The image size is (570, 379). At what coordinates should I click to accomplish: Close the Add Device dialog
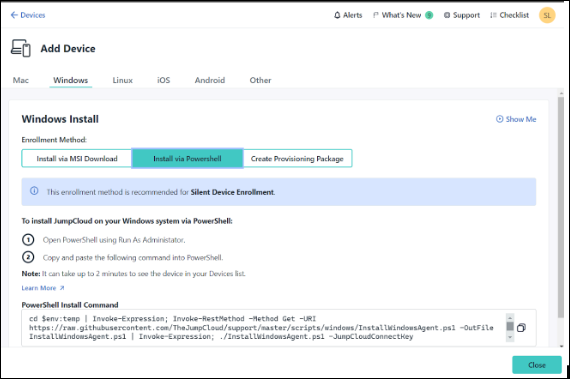point(537,365)
